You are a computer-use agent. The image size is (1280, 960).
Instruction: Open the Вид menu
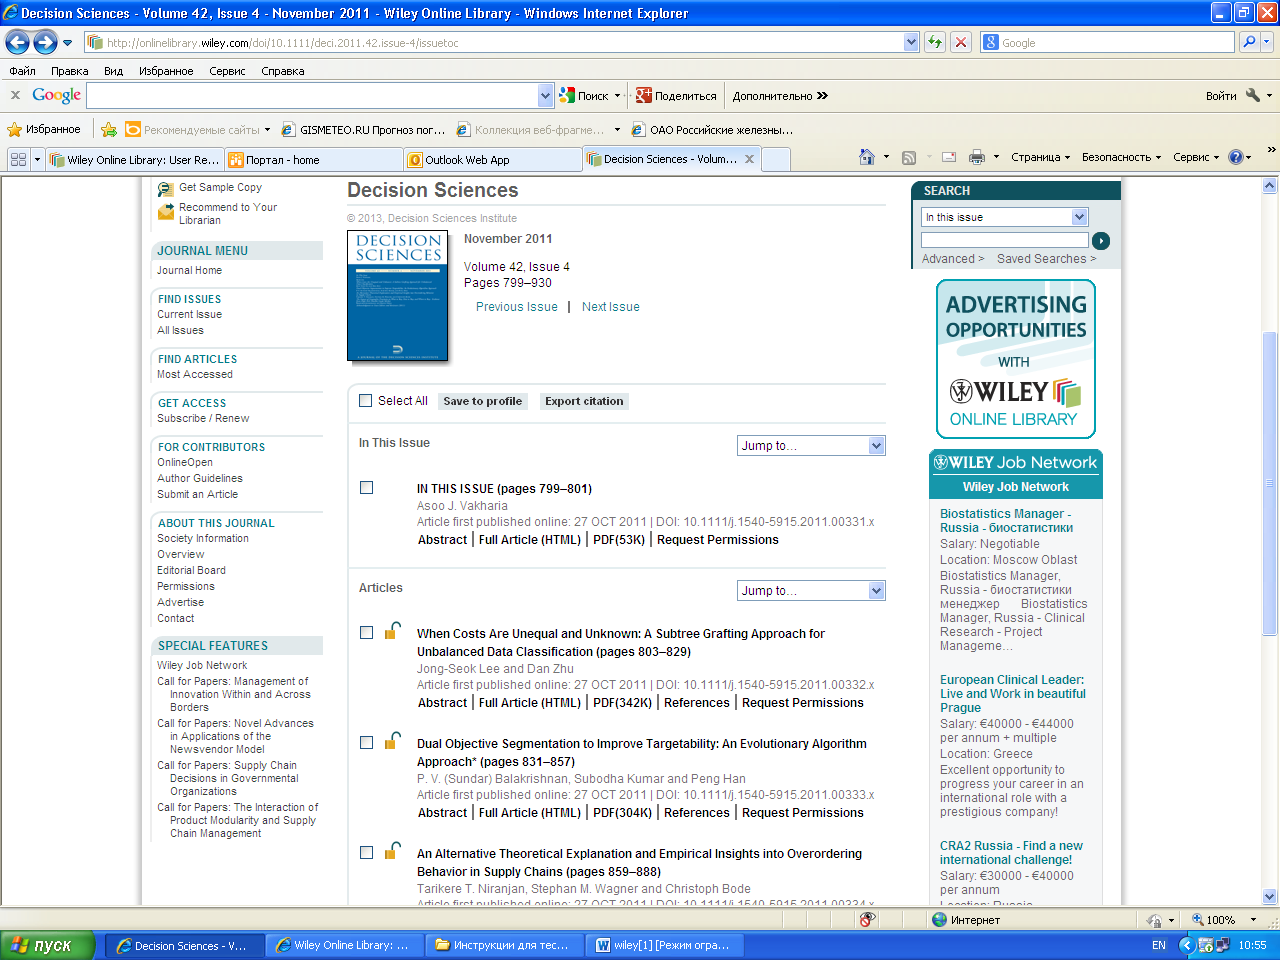pyautogui.click(x=113, y=71)
